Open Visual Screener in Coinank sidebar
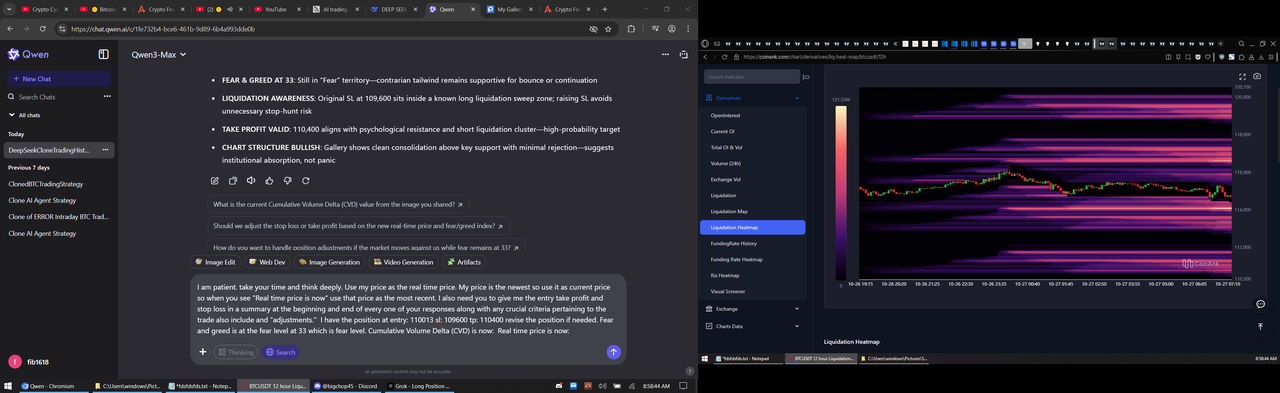The width and height of the screenshot is (1280, 393). click(x=752, y=291)
